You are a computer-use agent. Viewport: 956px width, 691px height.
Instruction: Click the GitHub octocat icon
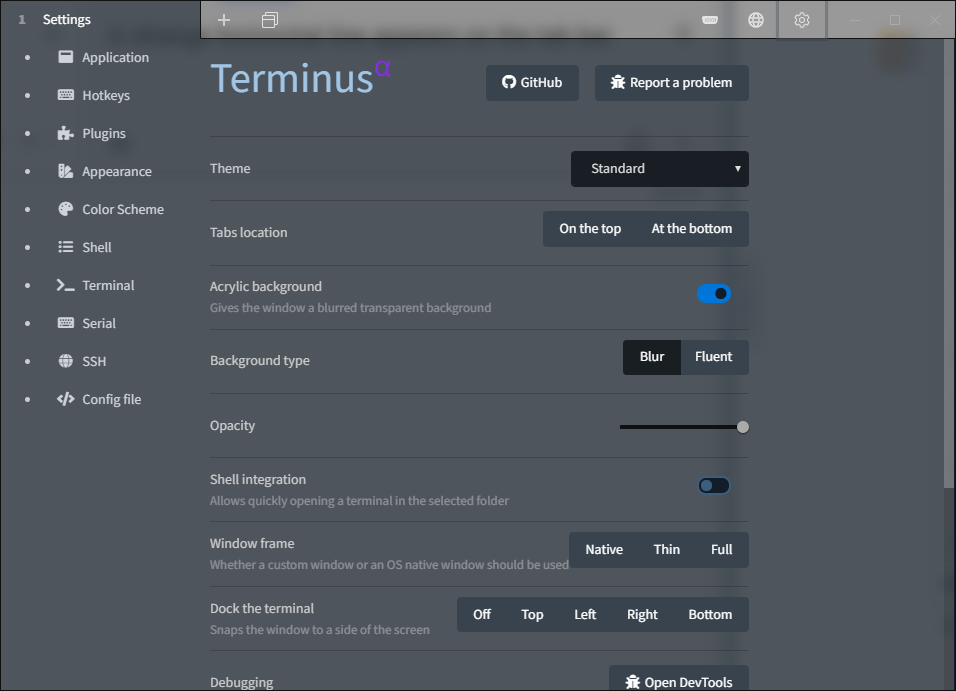pos(508,82)
